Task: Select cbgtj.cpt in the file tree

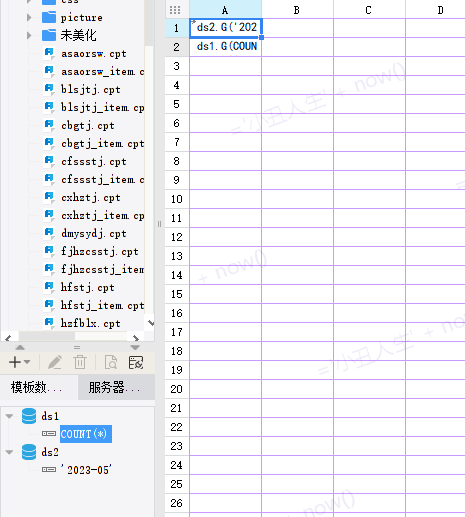Action: (x=88, y=125)
